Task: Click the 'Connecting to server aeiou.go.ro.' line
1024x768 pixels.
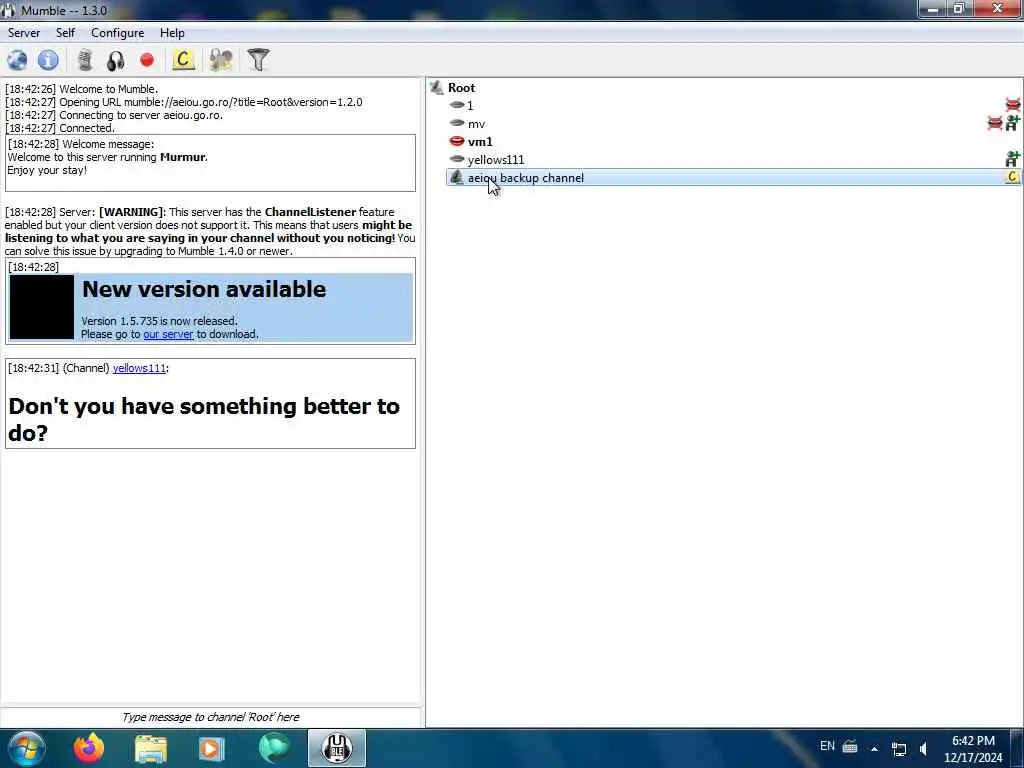Action: click(114, 116)
